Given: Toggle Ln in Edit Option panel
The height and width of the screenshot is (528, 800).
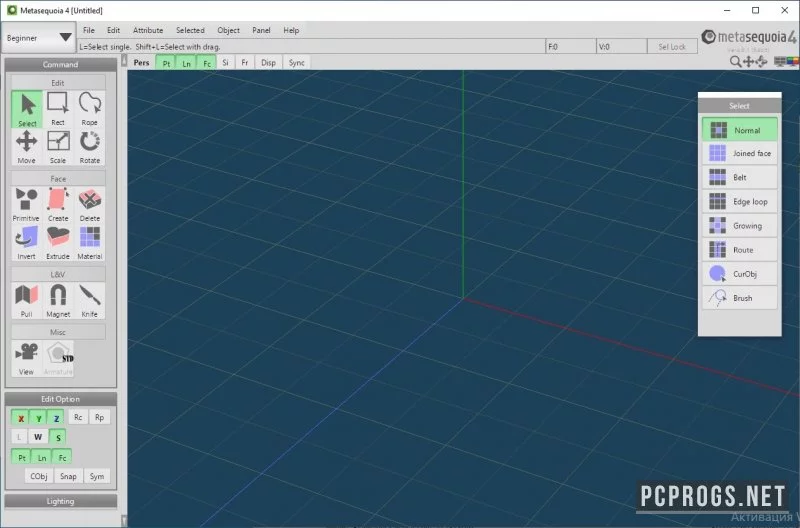Looking at the screenshot, I should click(42, 457).
